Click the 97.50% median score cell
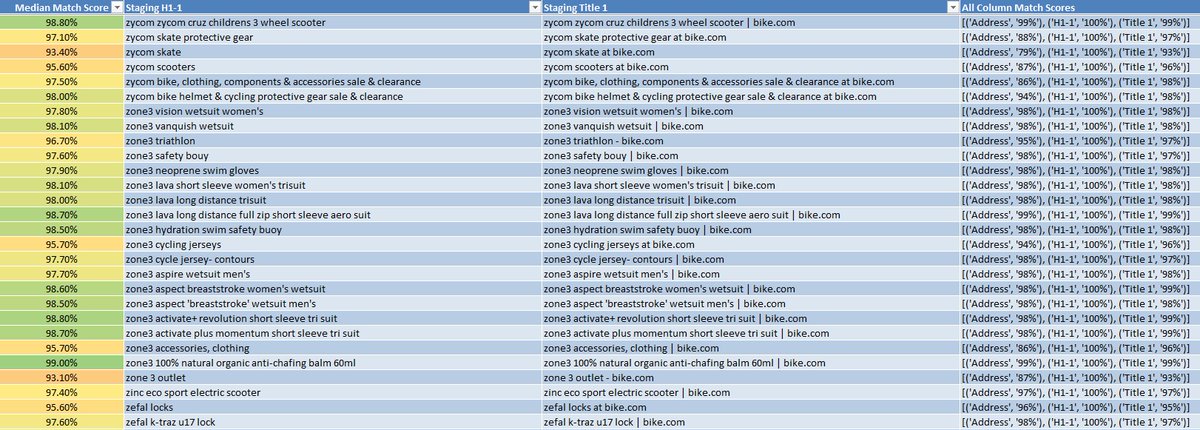This screenshot has height=430, width=1200. pos(62,82)
